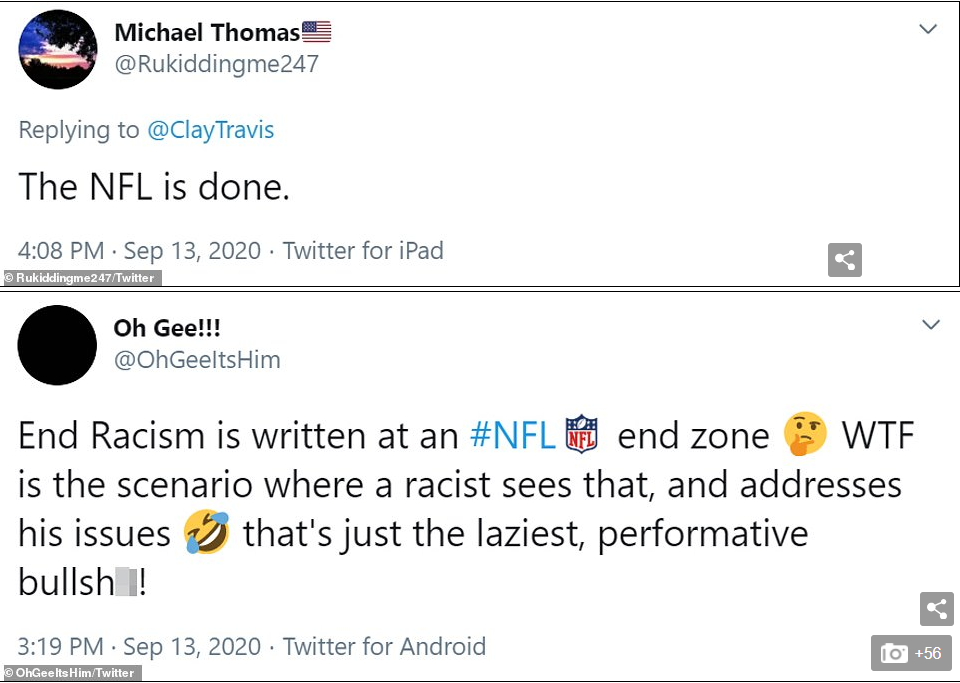This screenshot has width=960, height=683.
Task: Expand Michael Thomas tweet options chevron
Action: (930, 29)
